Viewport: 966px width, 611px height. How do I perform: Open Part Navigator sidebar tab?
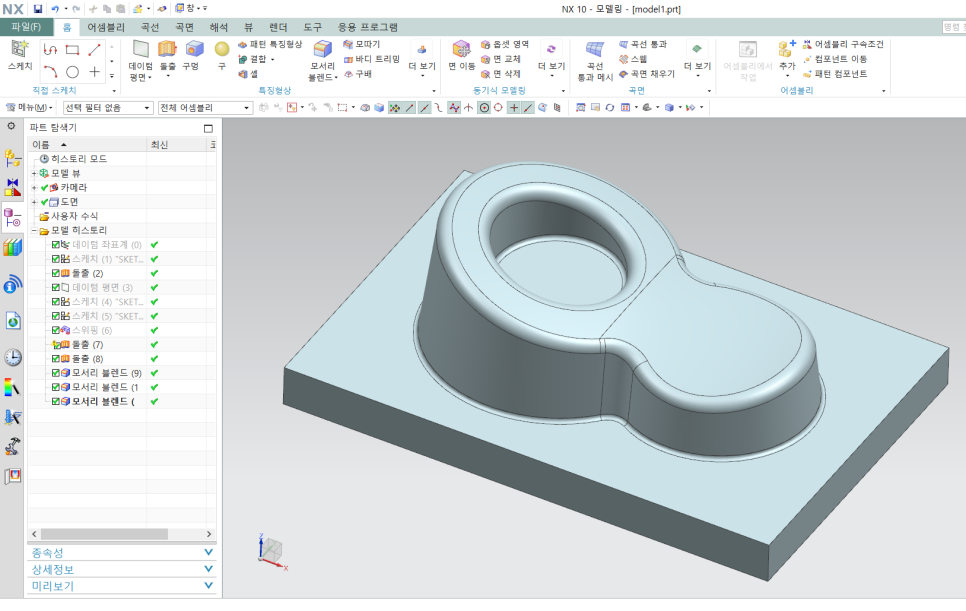12,218
